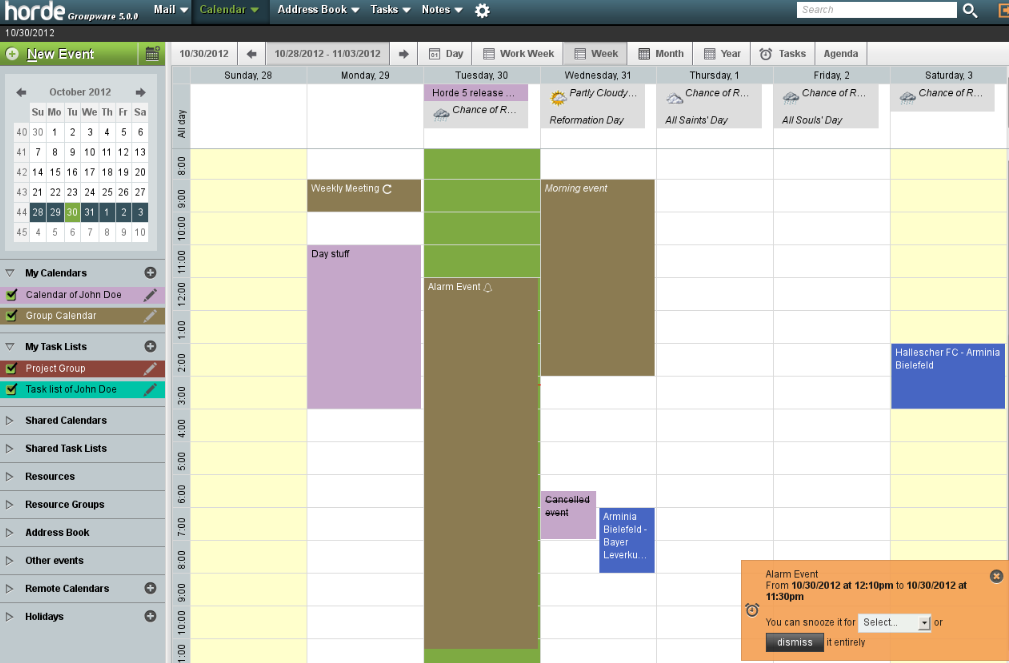
Task: Toggle Project Group task list checkbox
Action: [11, 369]
